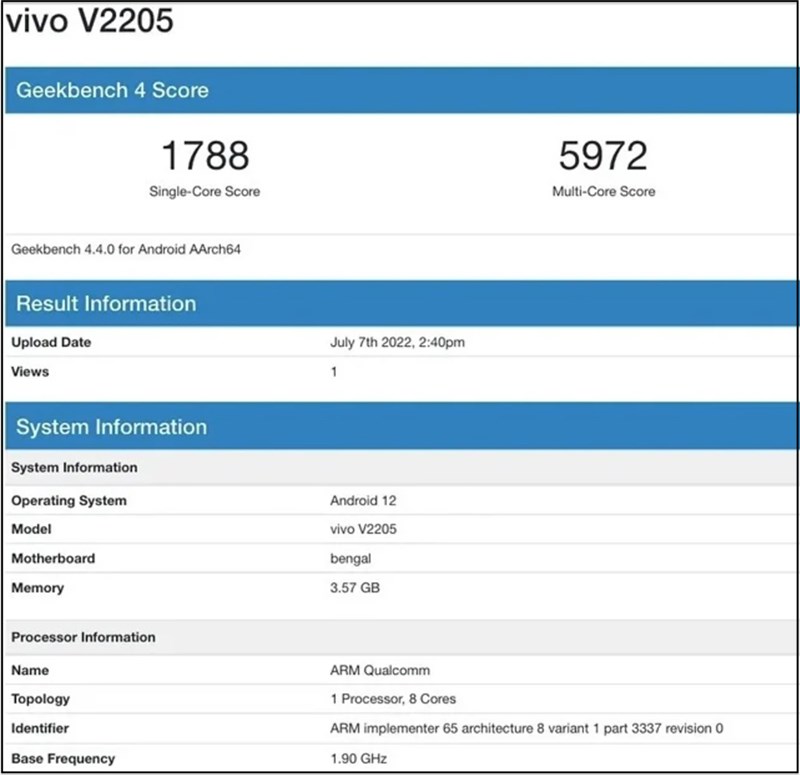
Task: Click the Single-Core Score label
Action: click(205, 191)
